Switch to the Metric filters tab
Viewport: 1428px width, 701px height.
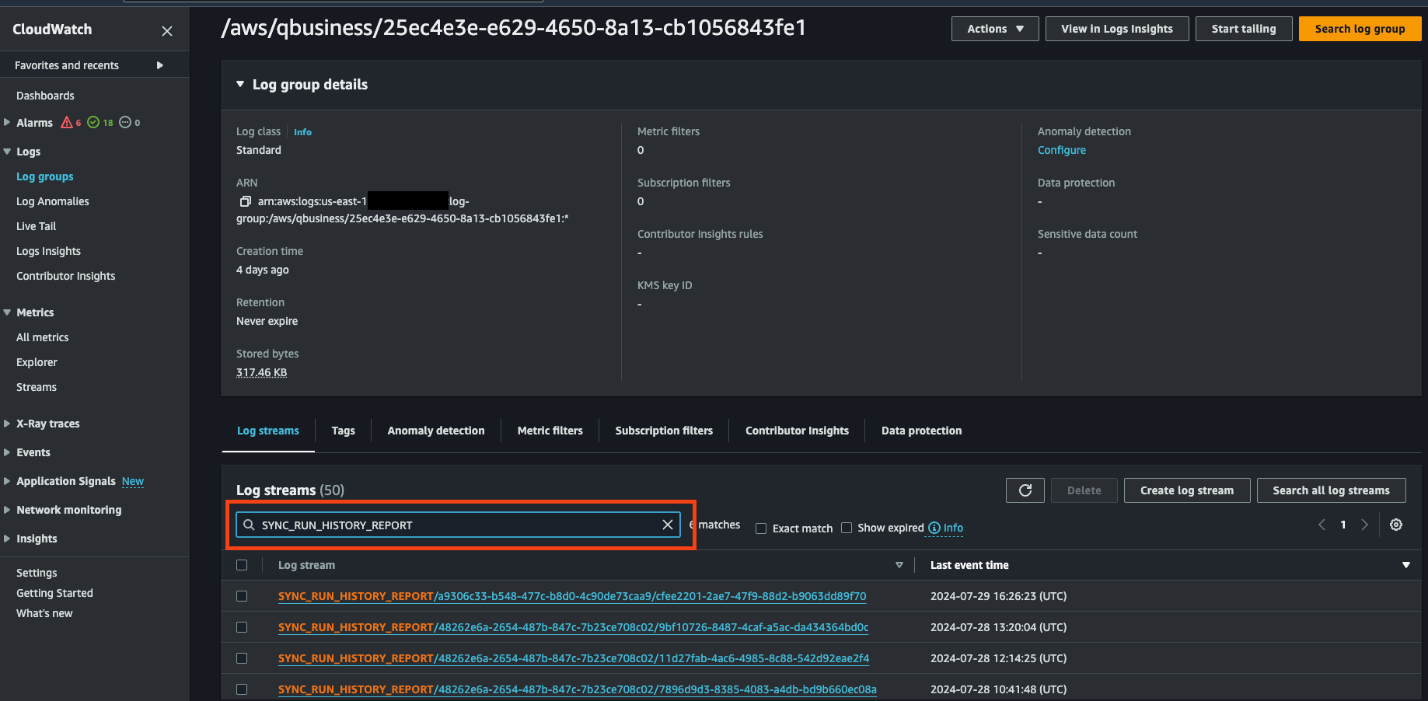tap(550, 431)
